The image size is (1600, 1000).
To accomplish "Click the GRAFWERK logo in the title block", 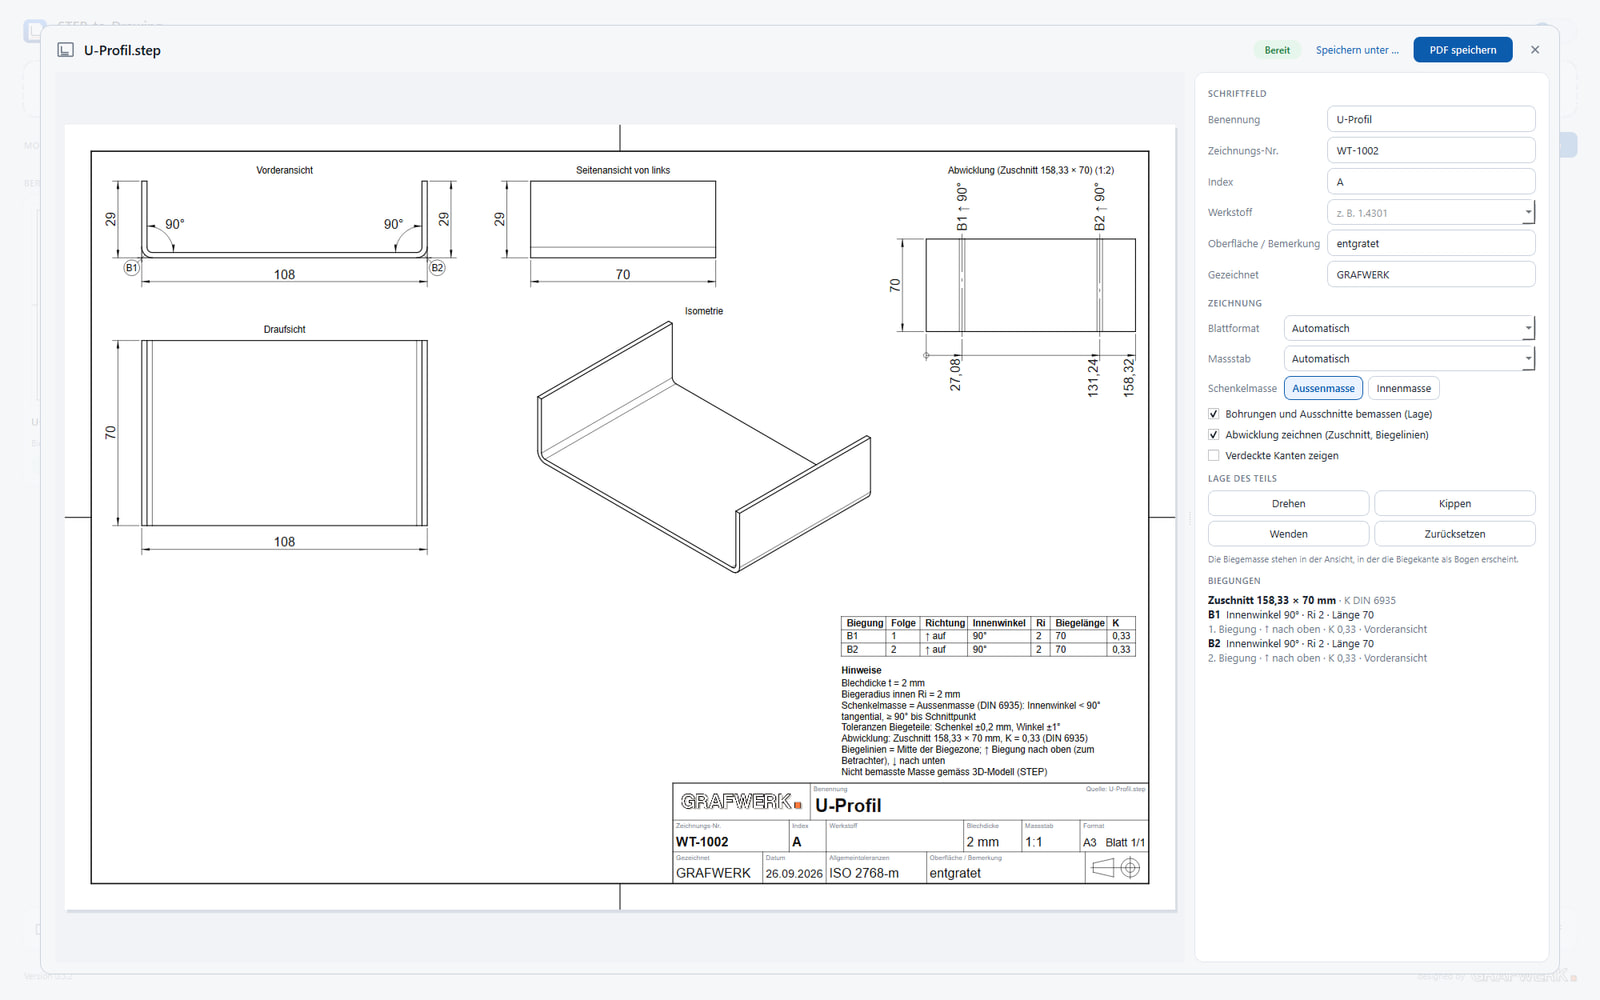I will click(741, 802).
